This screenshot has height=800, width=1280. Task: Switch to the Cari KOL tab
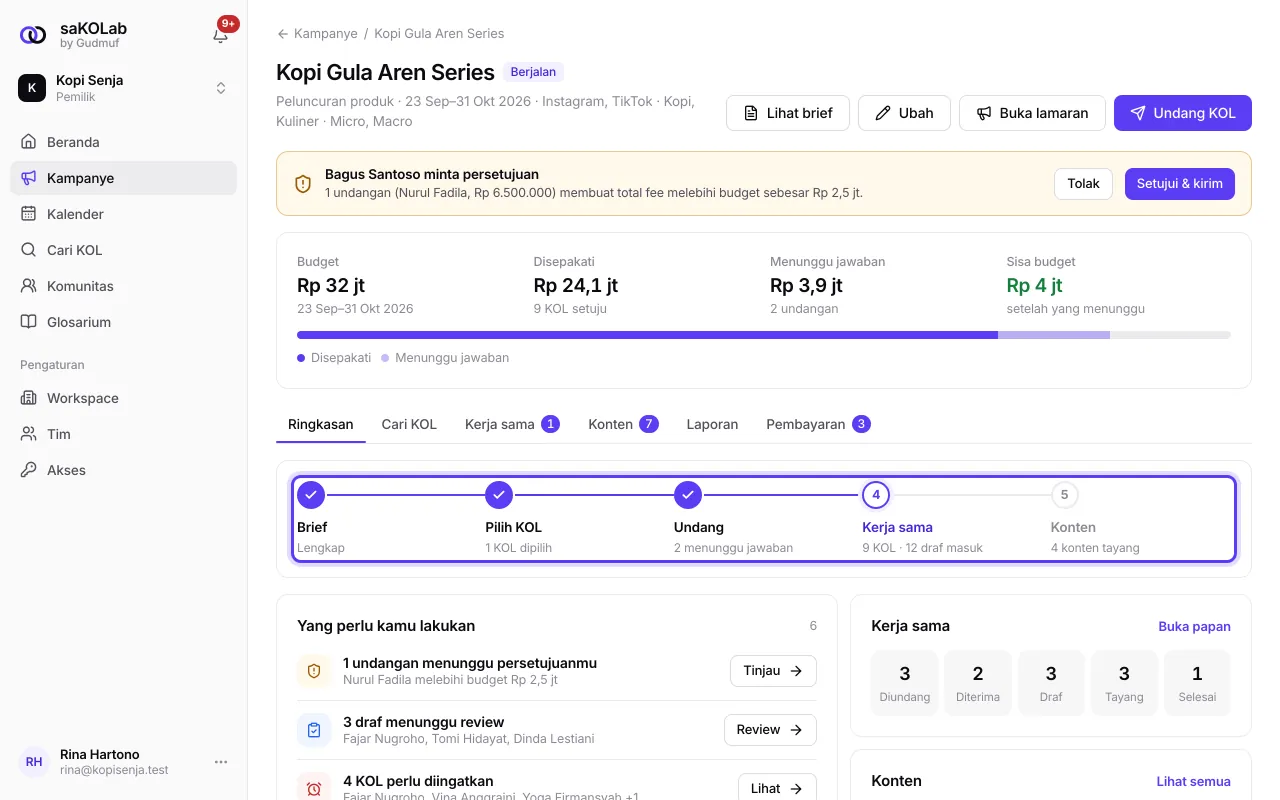pyautogui.click(x=409, y=424)
